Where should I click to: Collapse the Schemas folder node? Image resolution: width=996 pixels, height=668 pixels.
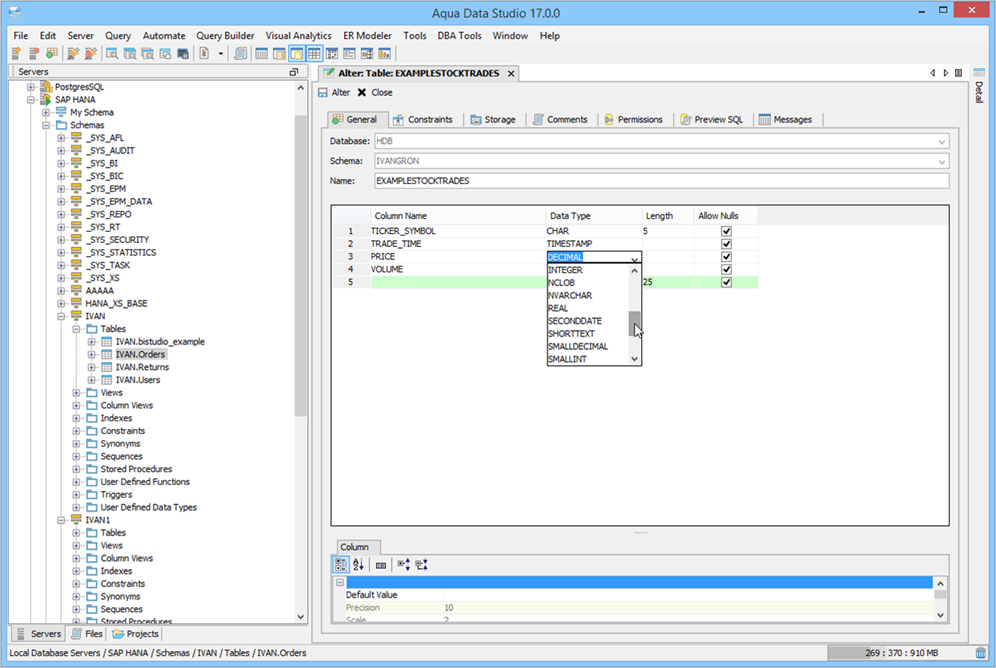point(46,125)
